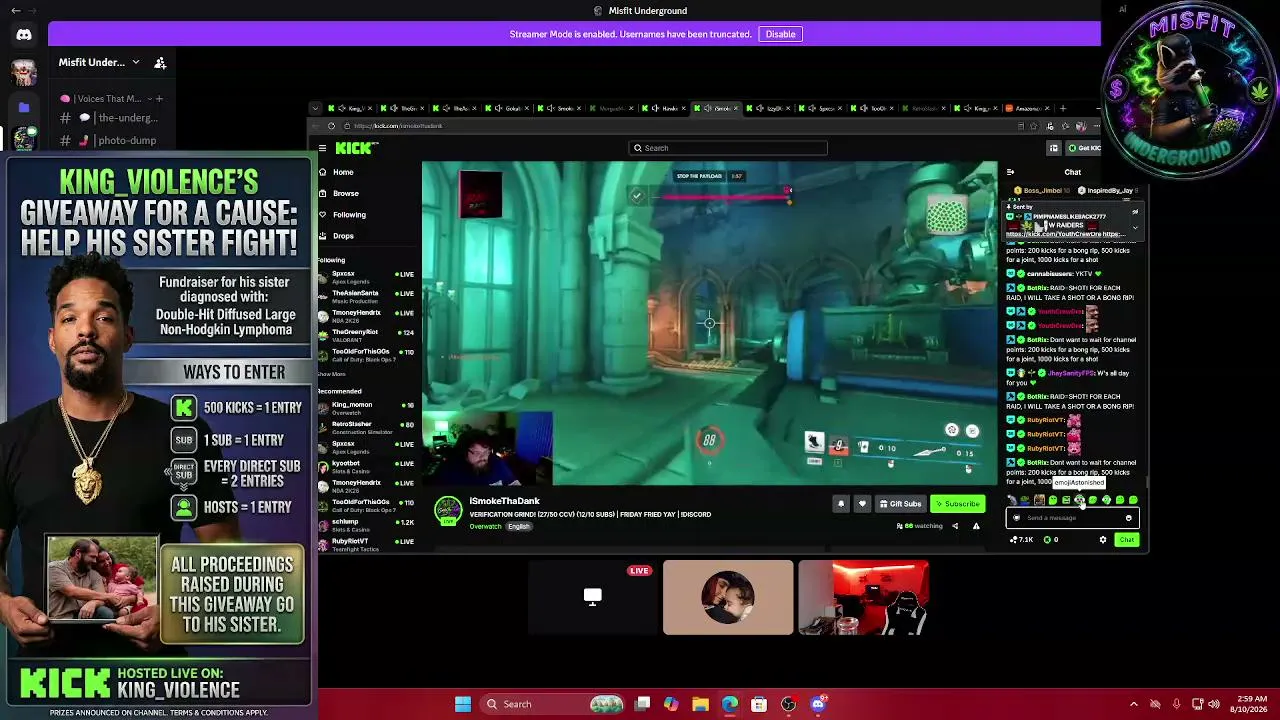Toggle the notification bell for iSmokeThaDank

(841, 504)
